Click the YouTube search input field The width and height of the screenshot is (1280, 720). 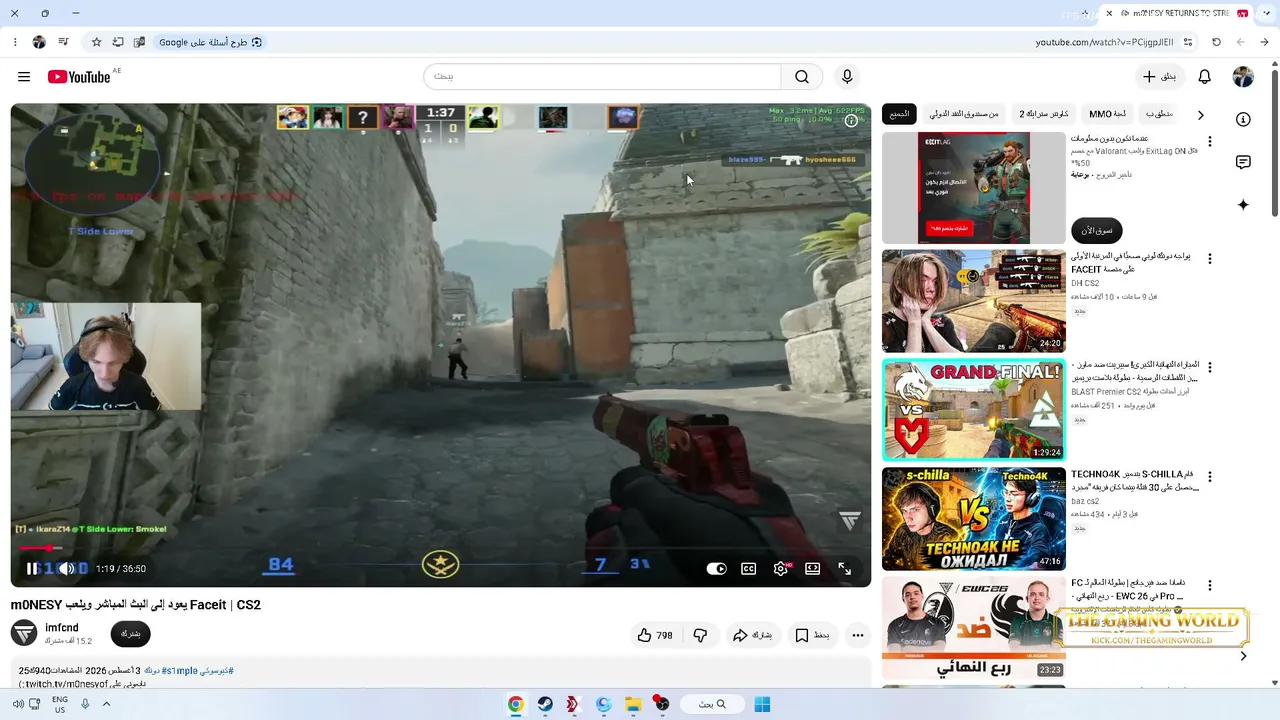[602, 77]
